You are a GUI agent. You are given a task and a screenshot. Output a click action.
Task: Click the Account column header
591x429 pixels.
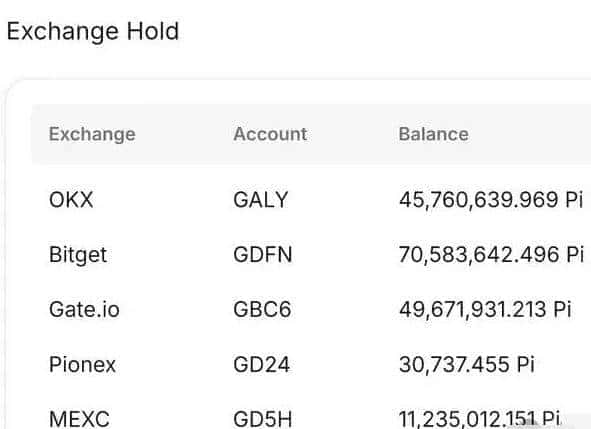tap(270, 134)
